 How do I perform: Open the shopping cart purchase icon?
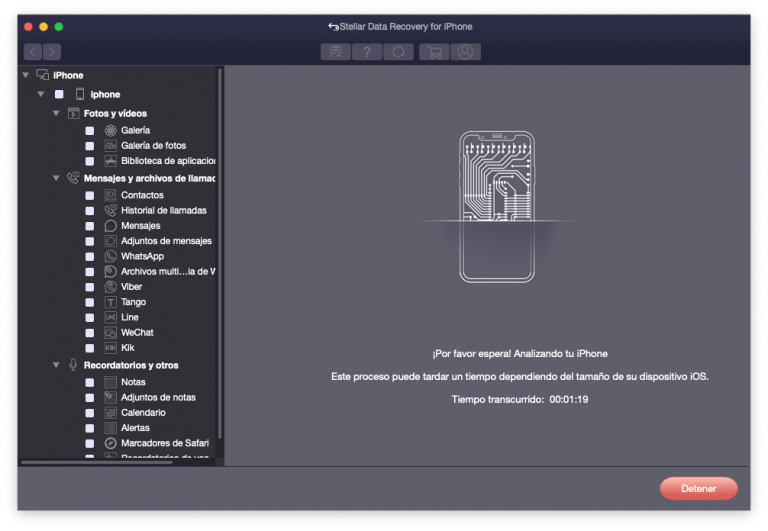click(434, 51)
